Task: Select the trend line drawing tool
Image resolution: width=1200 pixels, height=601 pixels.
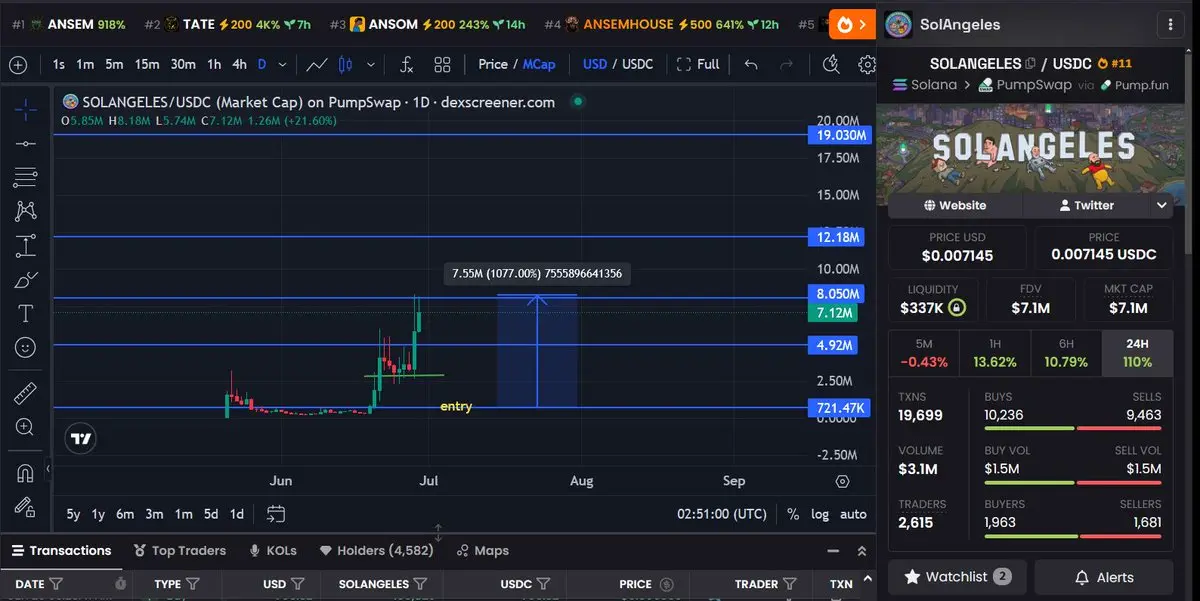Action: (x=25, y=144)
